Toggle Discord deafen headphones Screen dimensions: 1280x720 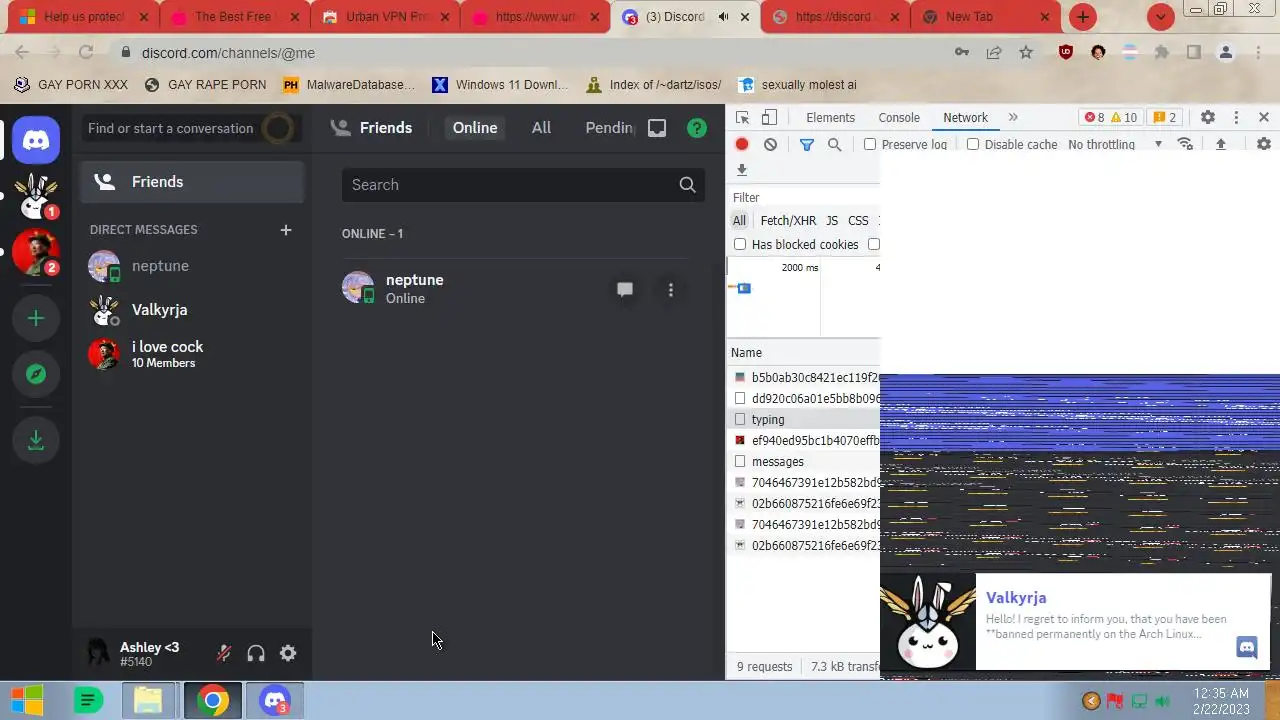coord(256,653)
